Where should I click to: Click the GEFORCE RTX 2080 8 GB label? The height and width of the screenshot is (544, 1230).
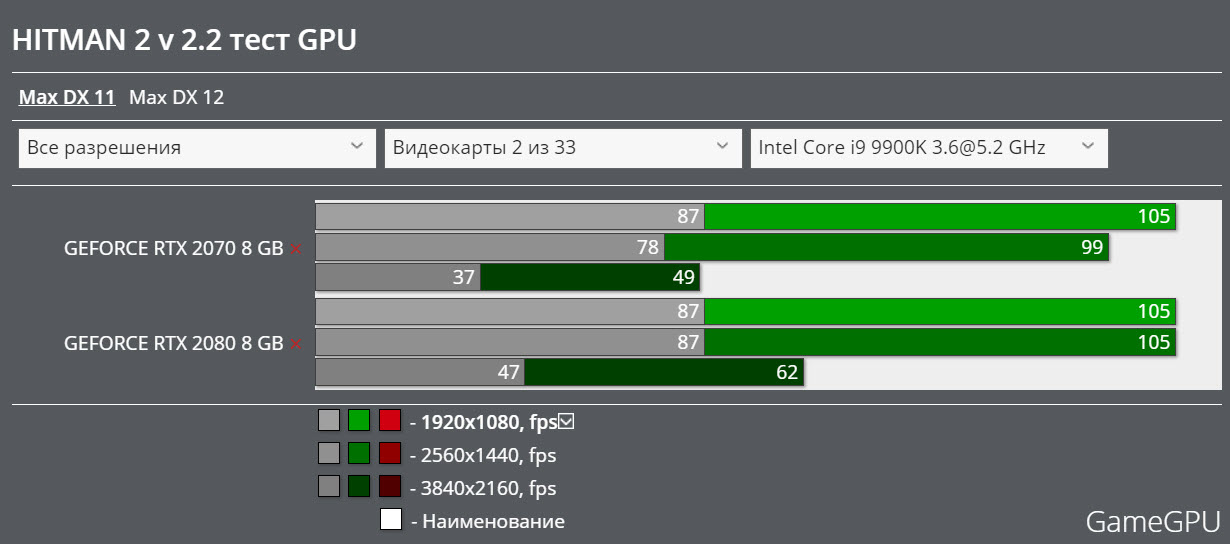(x=174, y=343)
